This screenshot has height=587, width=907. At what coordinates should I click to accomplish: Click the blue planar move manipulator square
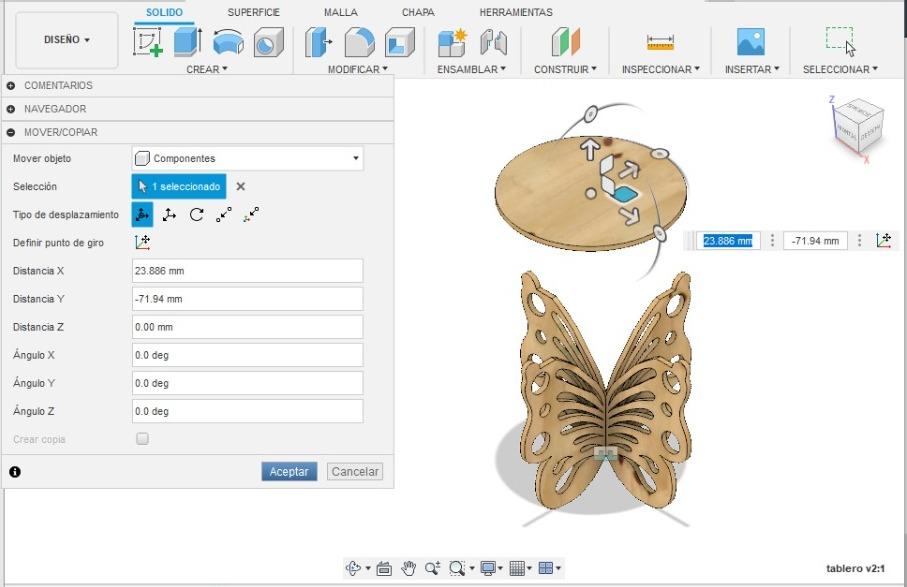624,194
